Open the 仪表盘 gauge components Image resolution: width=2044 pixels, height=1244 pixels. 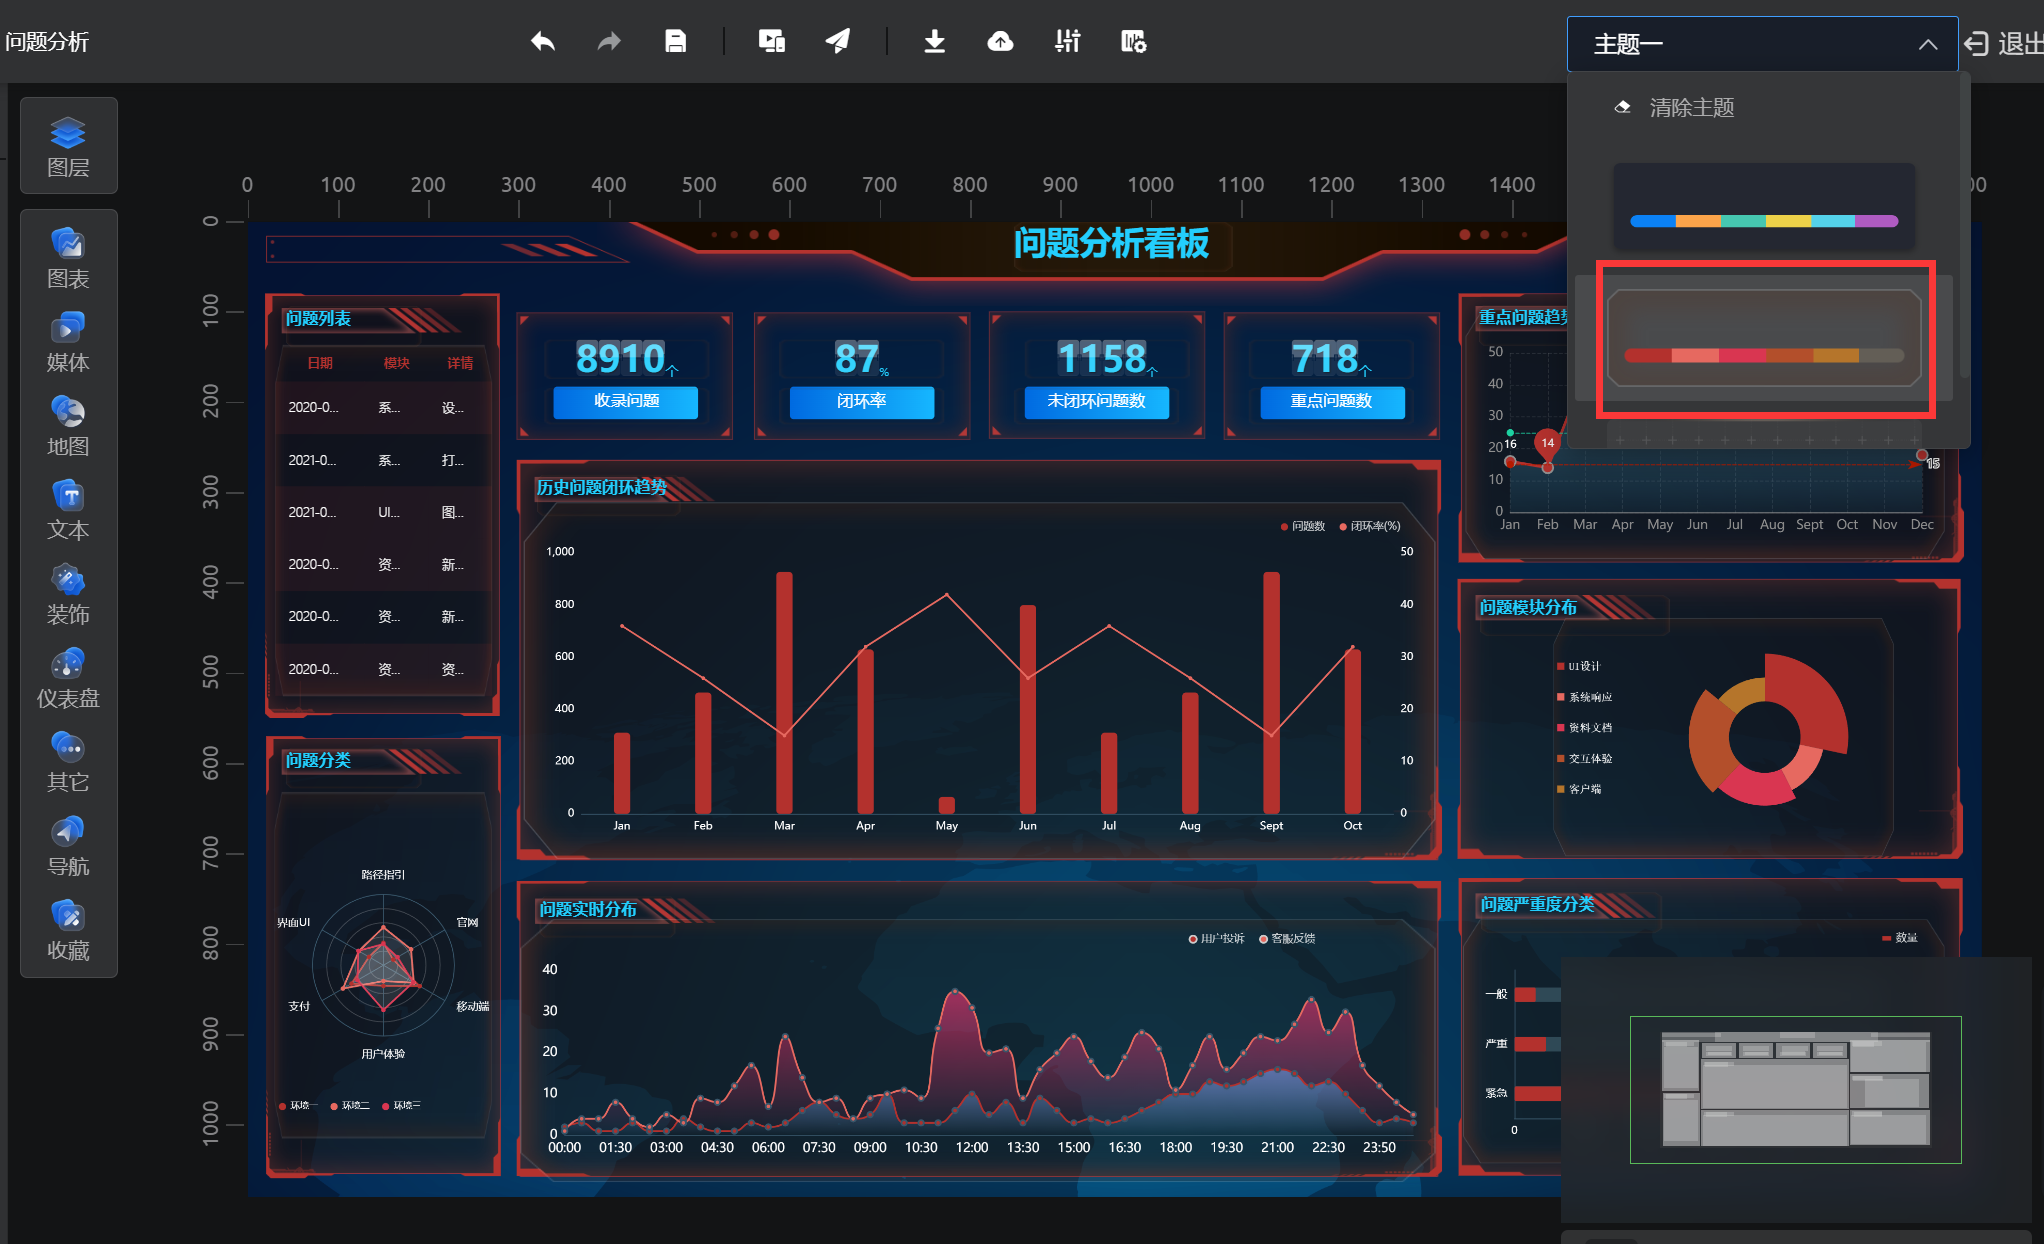pyautogui.click(x=68, y=678)
